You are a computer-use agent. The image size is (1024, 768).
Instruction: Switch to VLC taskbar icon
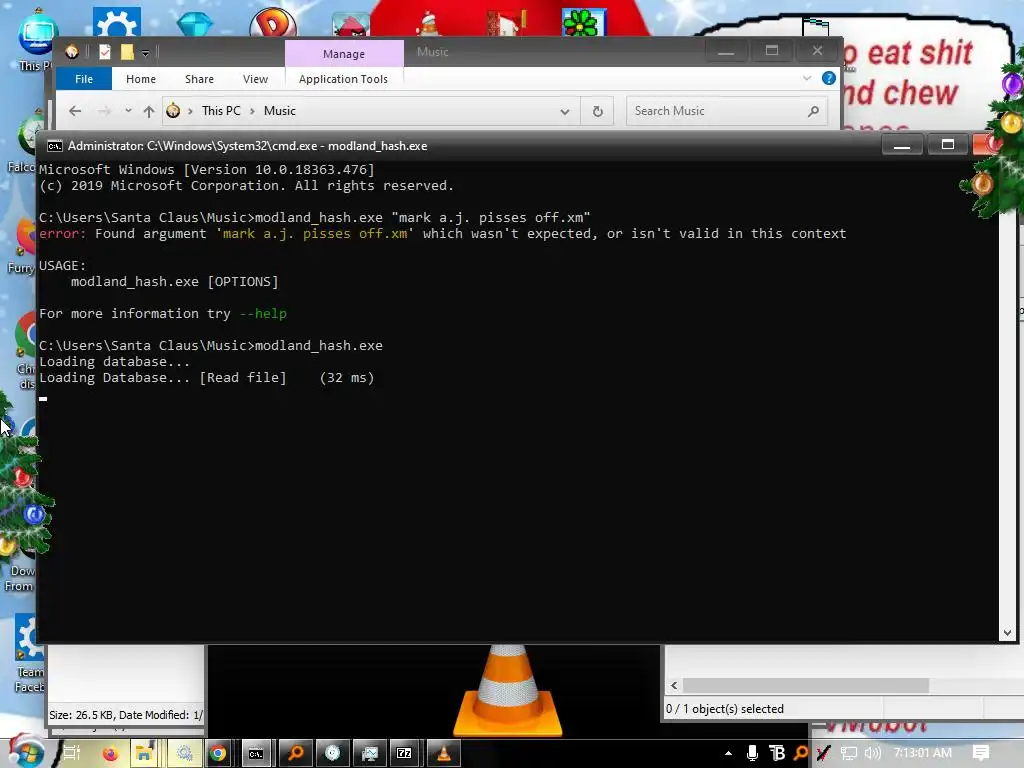tap(443, 754)
